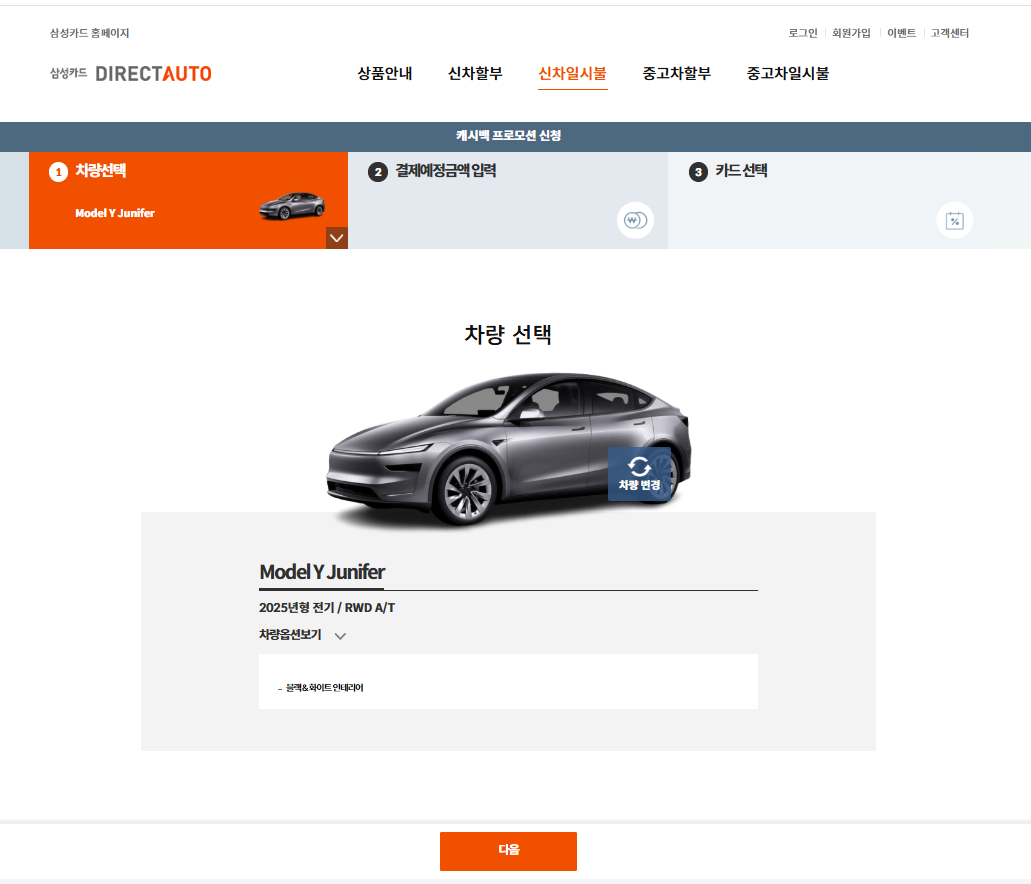This screenshot has height=884, width=1031.
Task: Click the 고객센터 link
Action: pyautogui.click(x=949, y=33)
